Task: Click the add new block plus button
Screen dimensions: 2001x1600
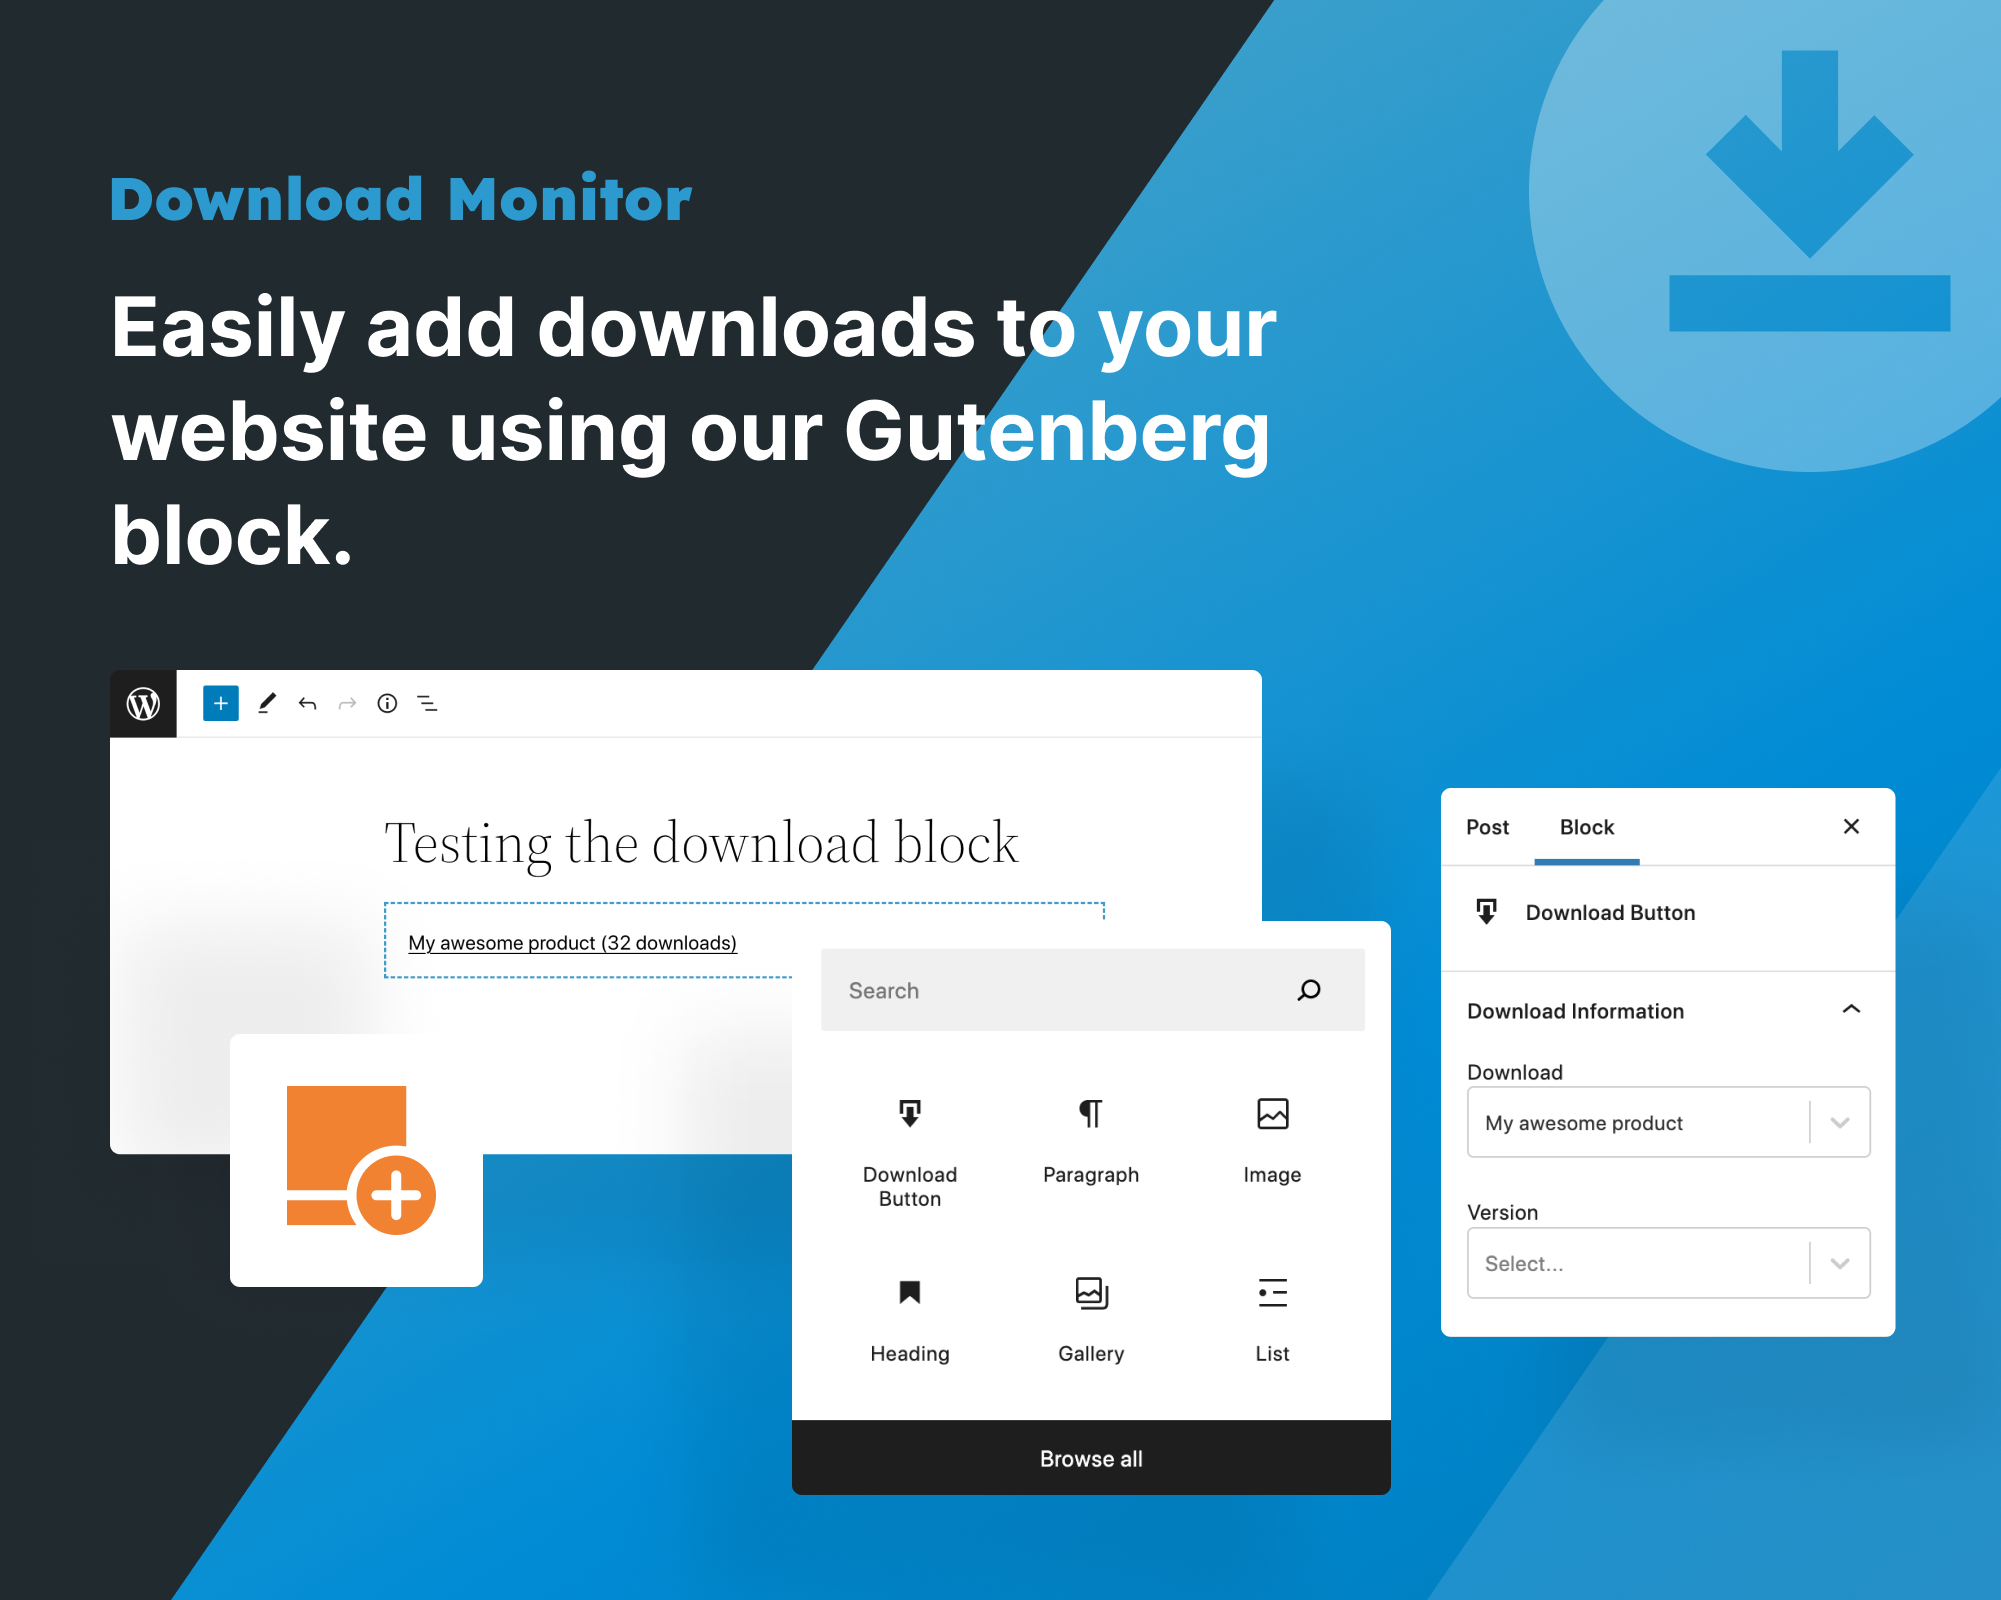Action: (x=220, y=704)
